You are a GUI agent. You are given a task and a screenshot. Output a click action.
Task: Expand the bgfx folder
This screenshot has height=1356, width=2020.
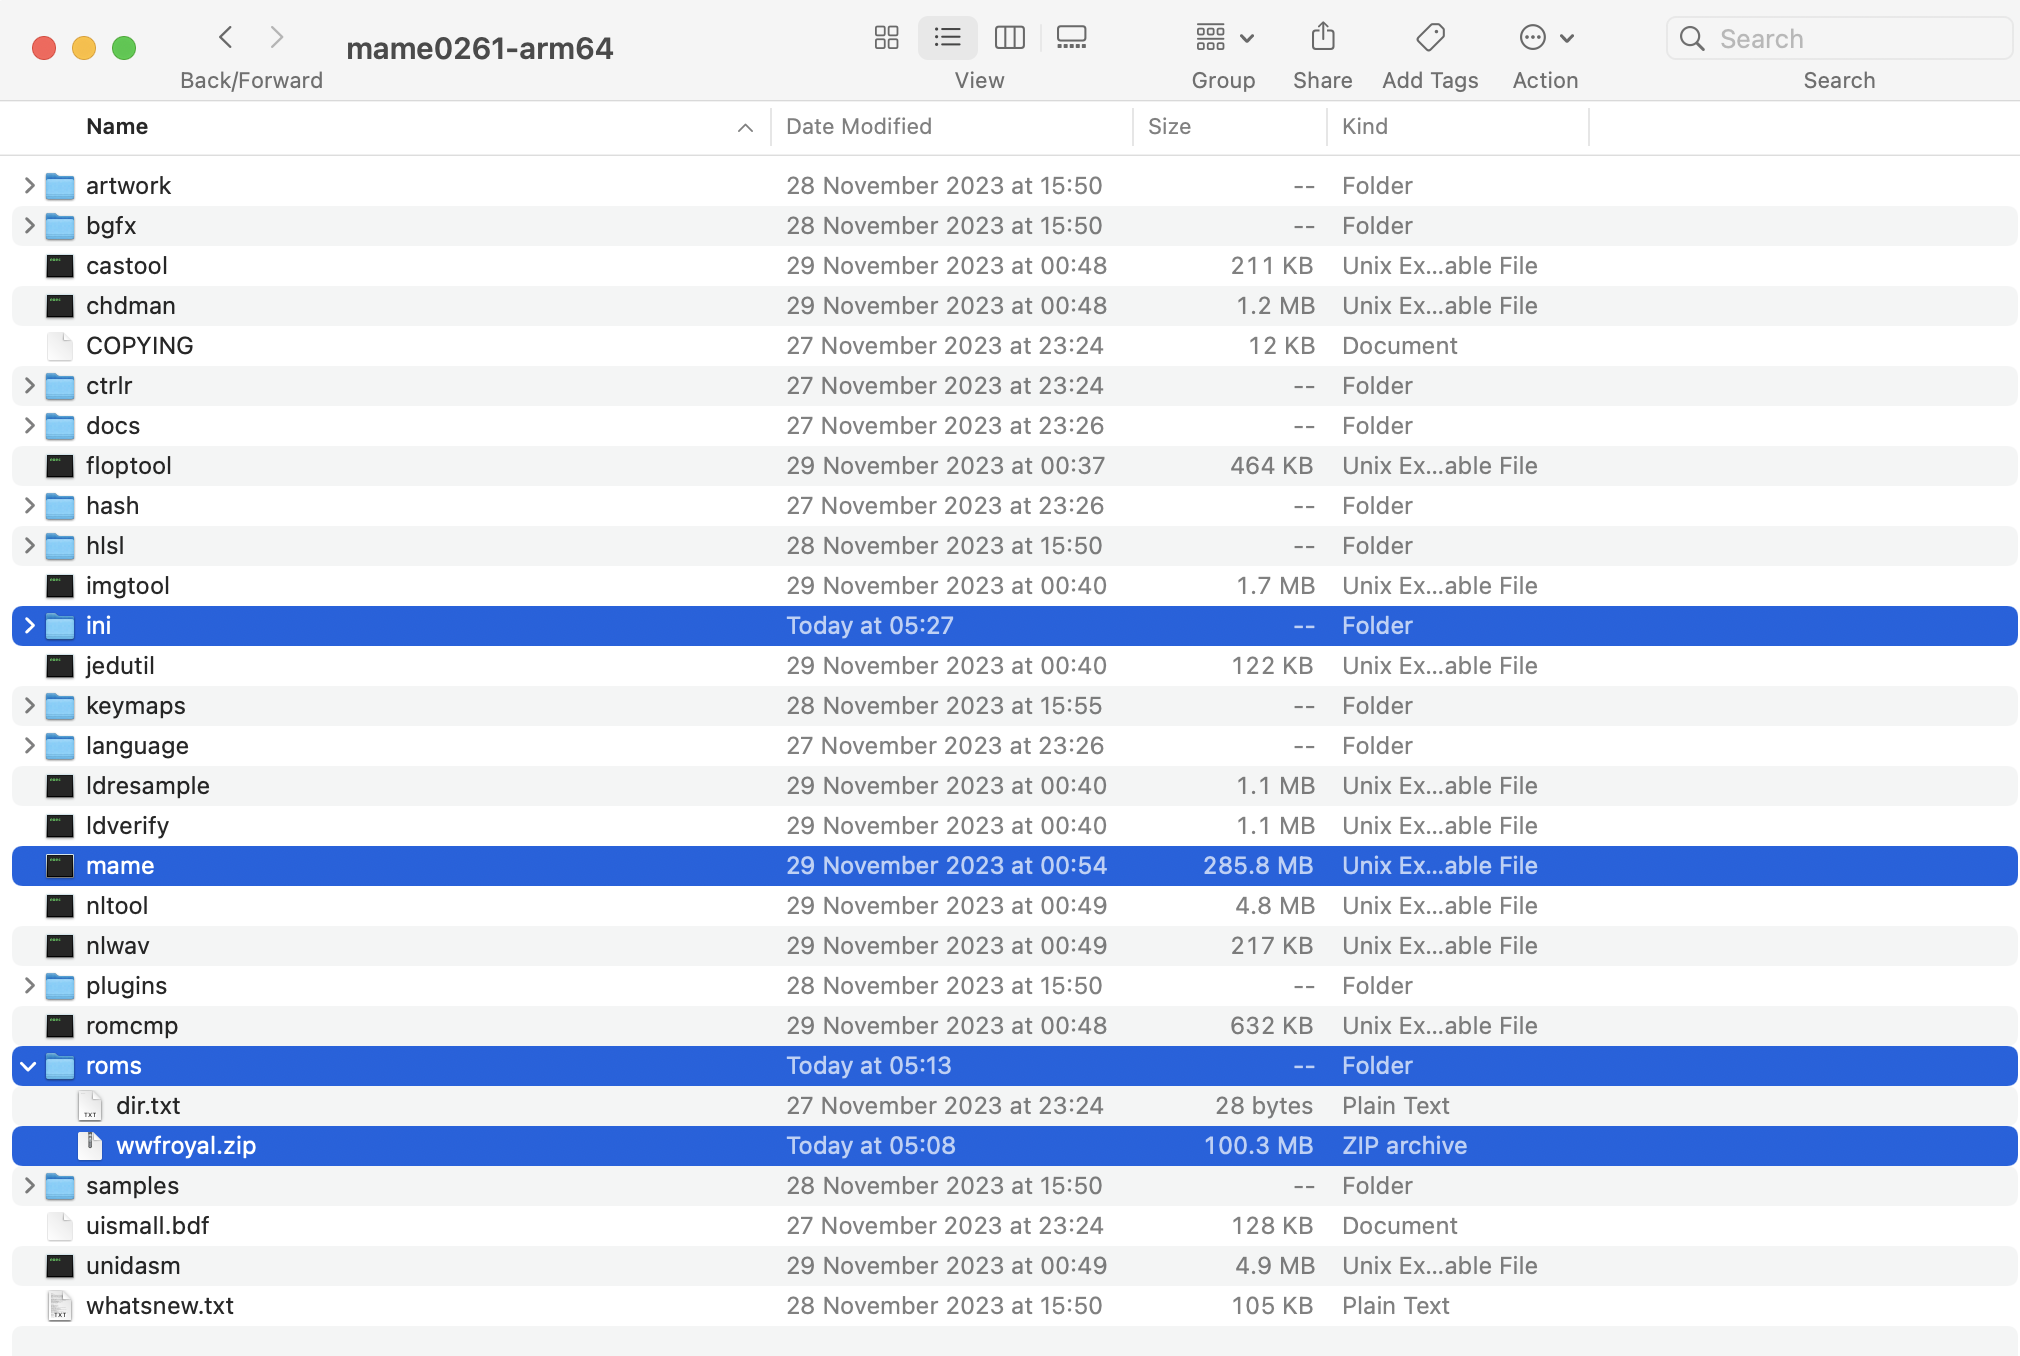(x=29, y=225)
